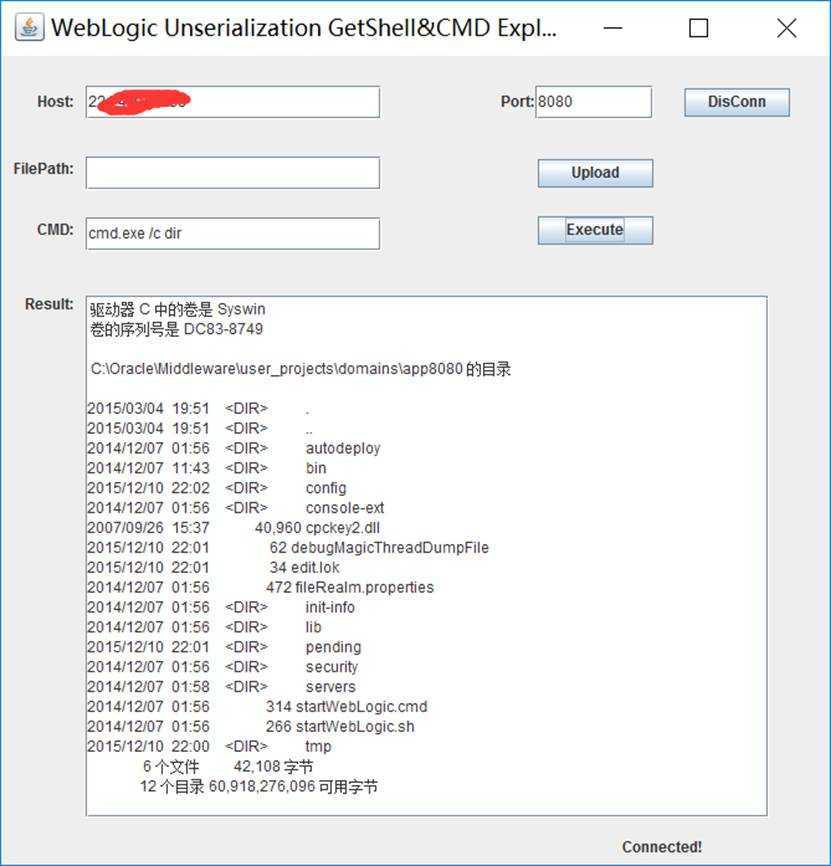Click edit.lok file entry
Screen dimensions: 831x866
click(x=315, y=567)
